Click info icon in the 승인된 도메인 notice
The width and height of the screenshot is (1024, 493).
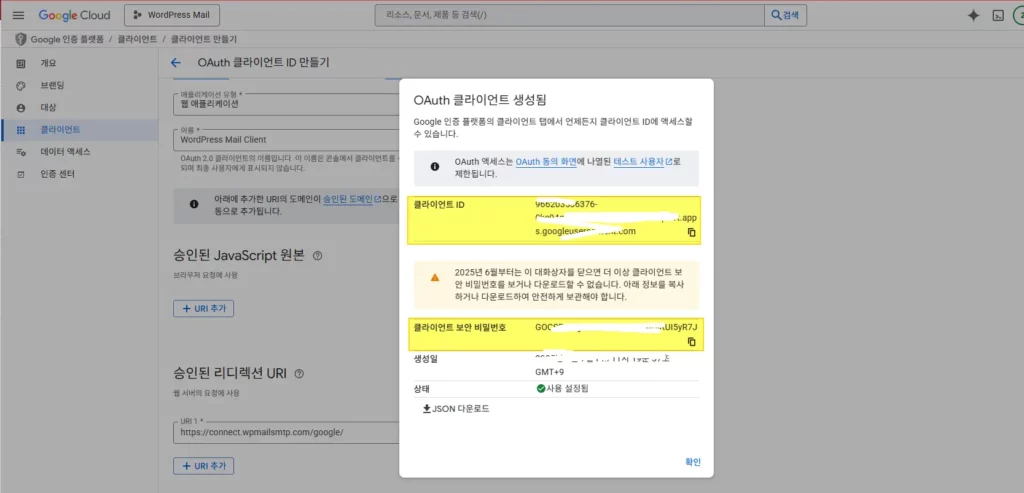pyautogui.click(x=194, y=204)
